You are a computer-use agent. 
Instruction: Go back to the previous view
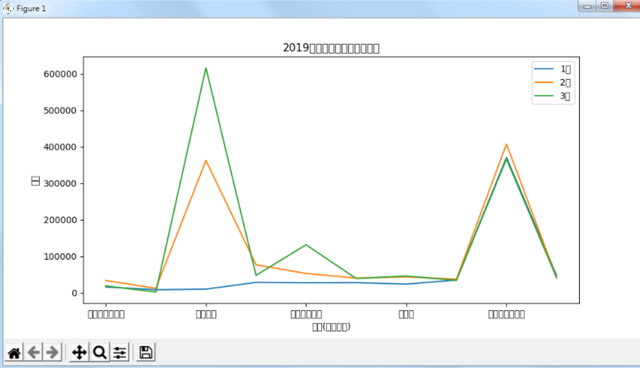(x=33, y=352)
